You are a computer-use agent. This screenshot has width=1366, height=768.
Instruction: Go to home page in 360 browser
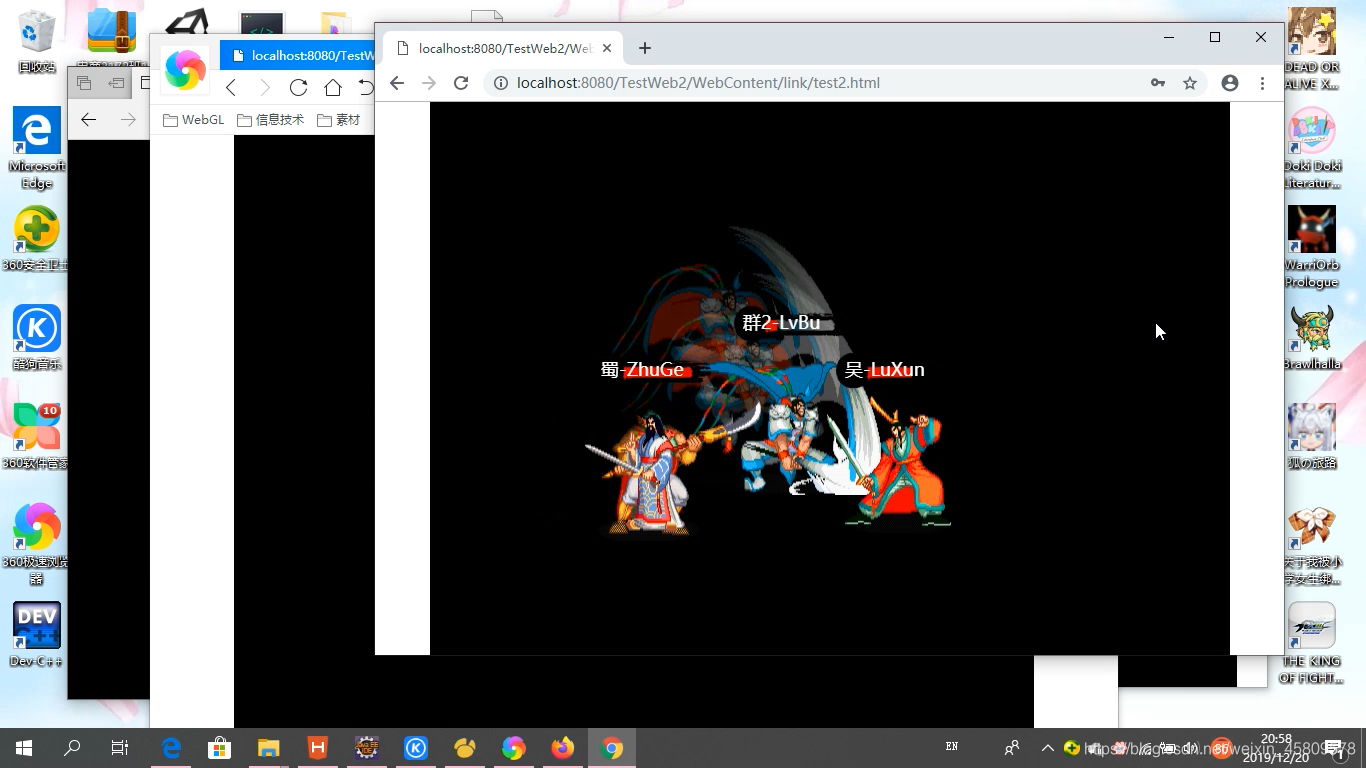(333, 87)
